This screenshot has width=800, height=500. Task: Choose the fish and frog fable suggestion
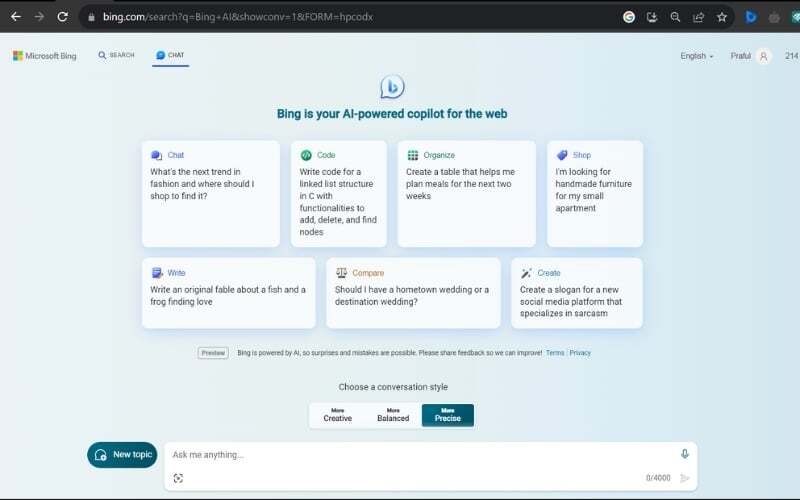point(229,293)
